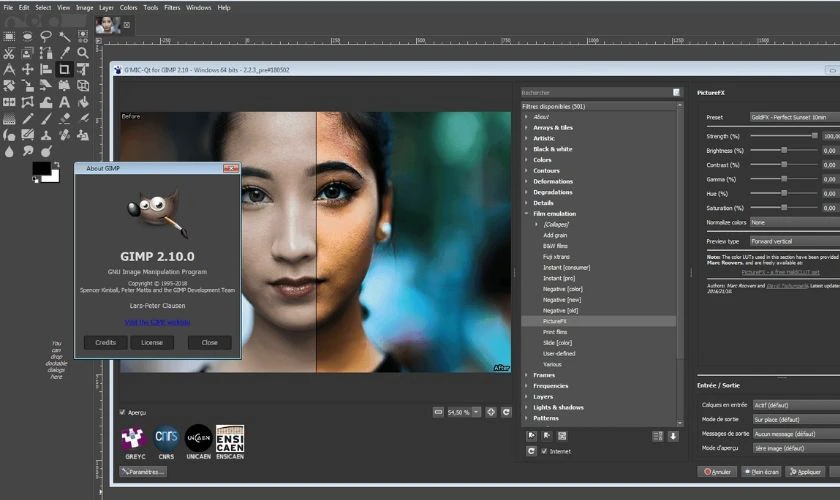840x500 pixels.
Task: Select the Move tool
Action: pos(27,69)
